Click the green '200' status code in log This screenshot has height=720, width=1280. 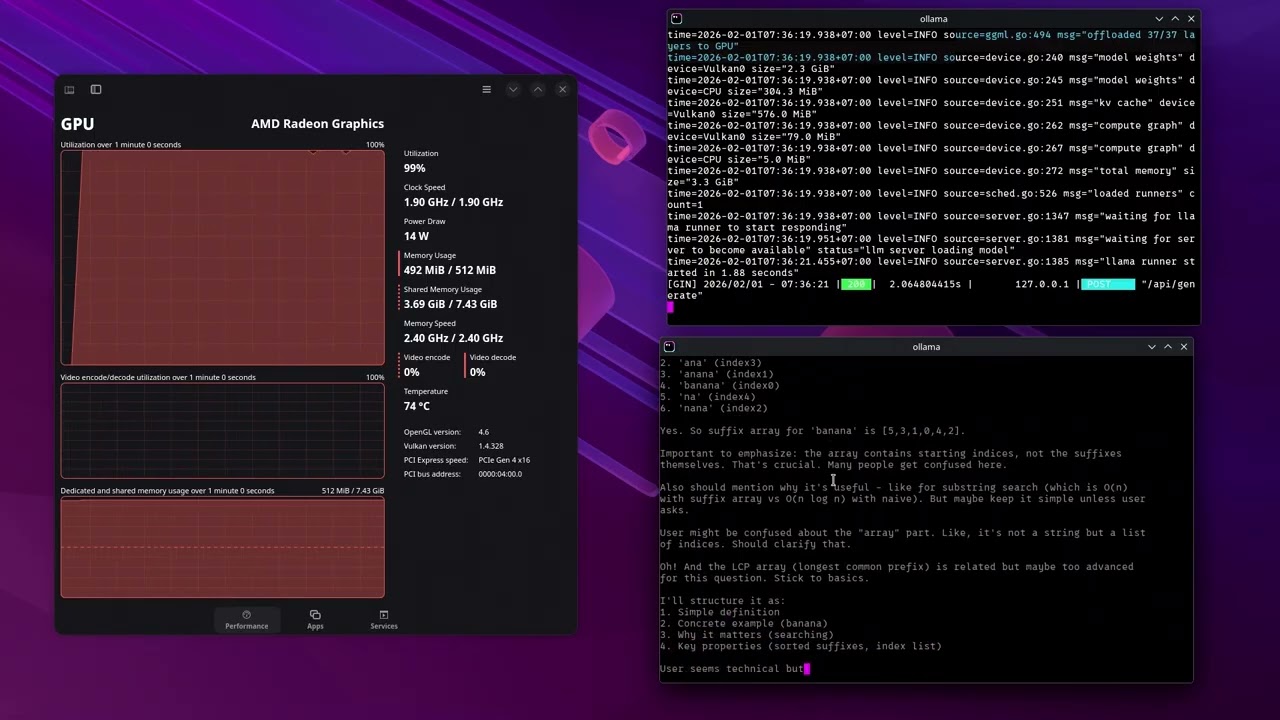[x=855, y=285]
